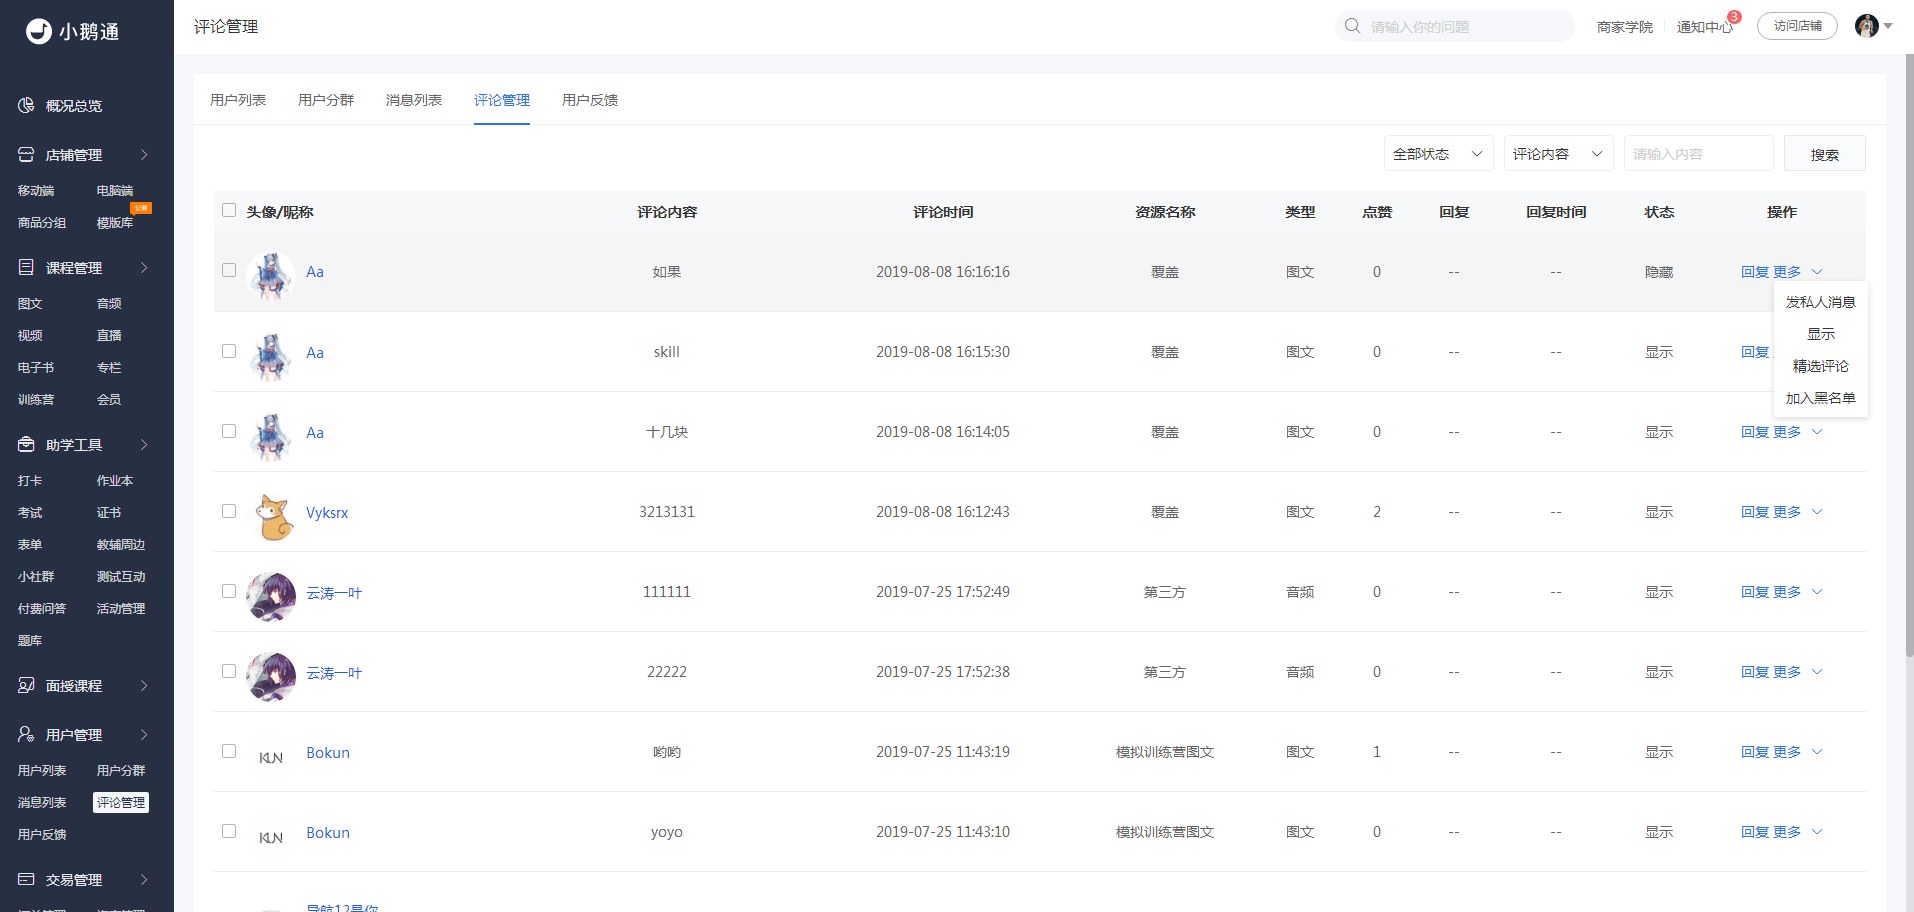Check the box for the 十几块 comment

click(229, 431)
